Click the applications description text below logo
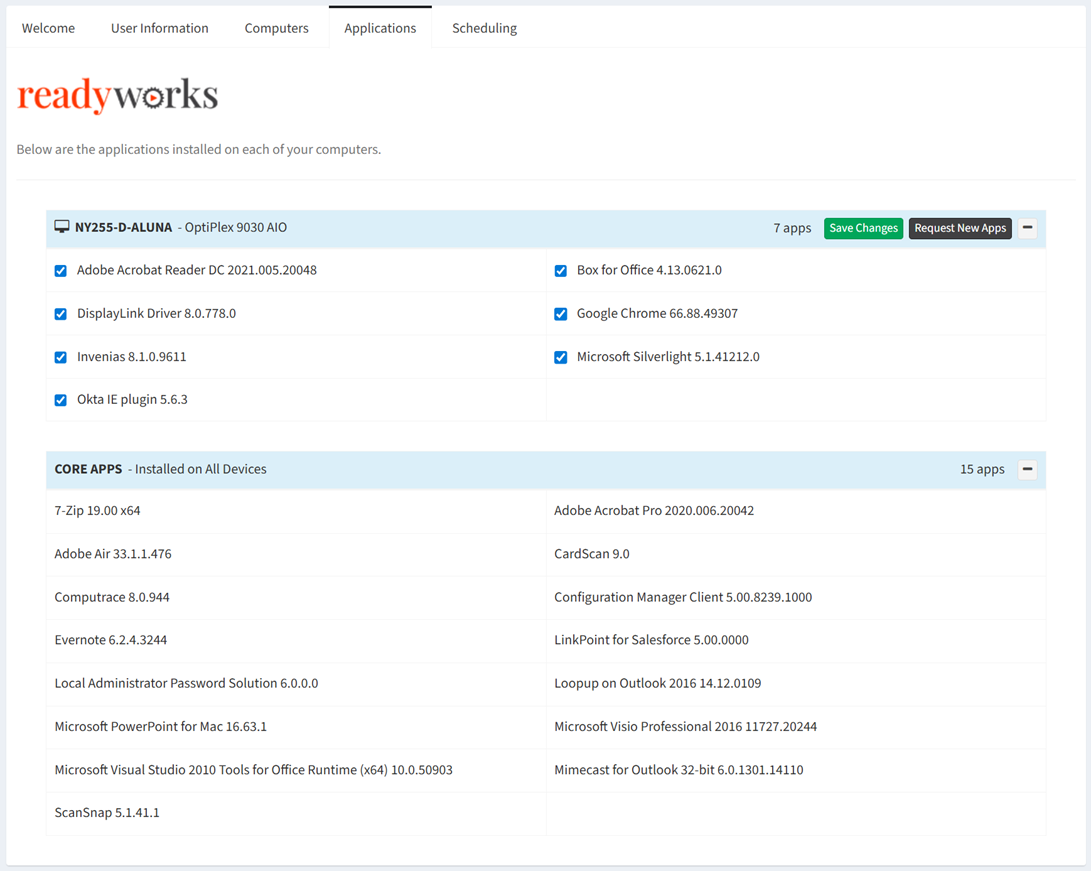1091x871 pixels. (x=199, y=150)
